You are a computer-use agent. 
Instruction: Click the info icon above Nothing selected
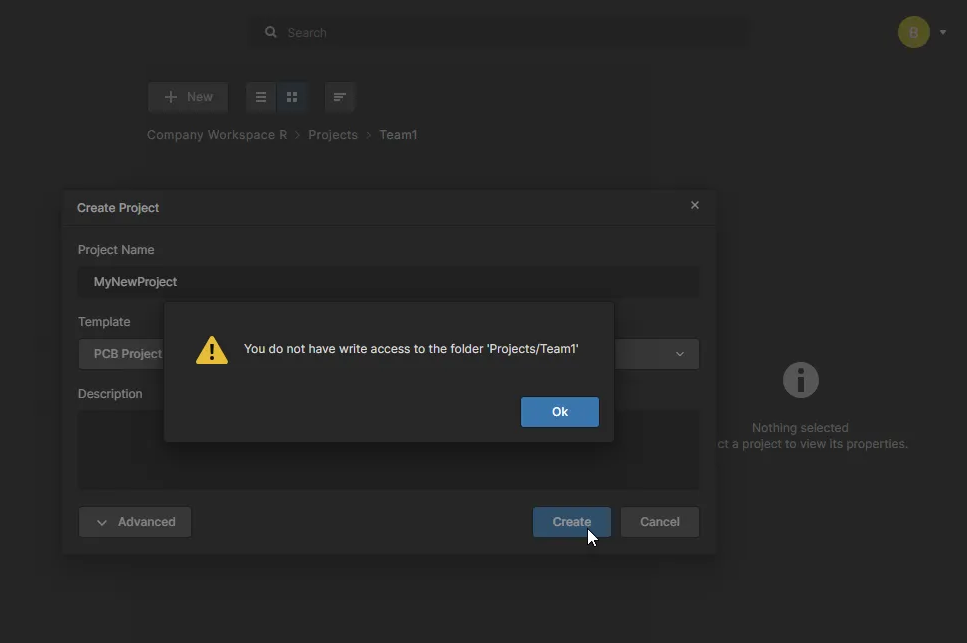tap(800, 380)
